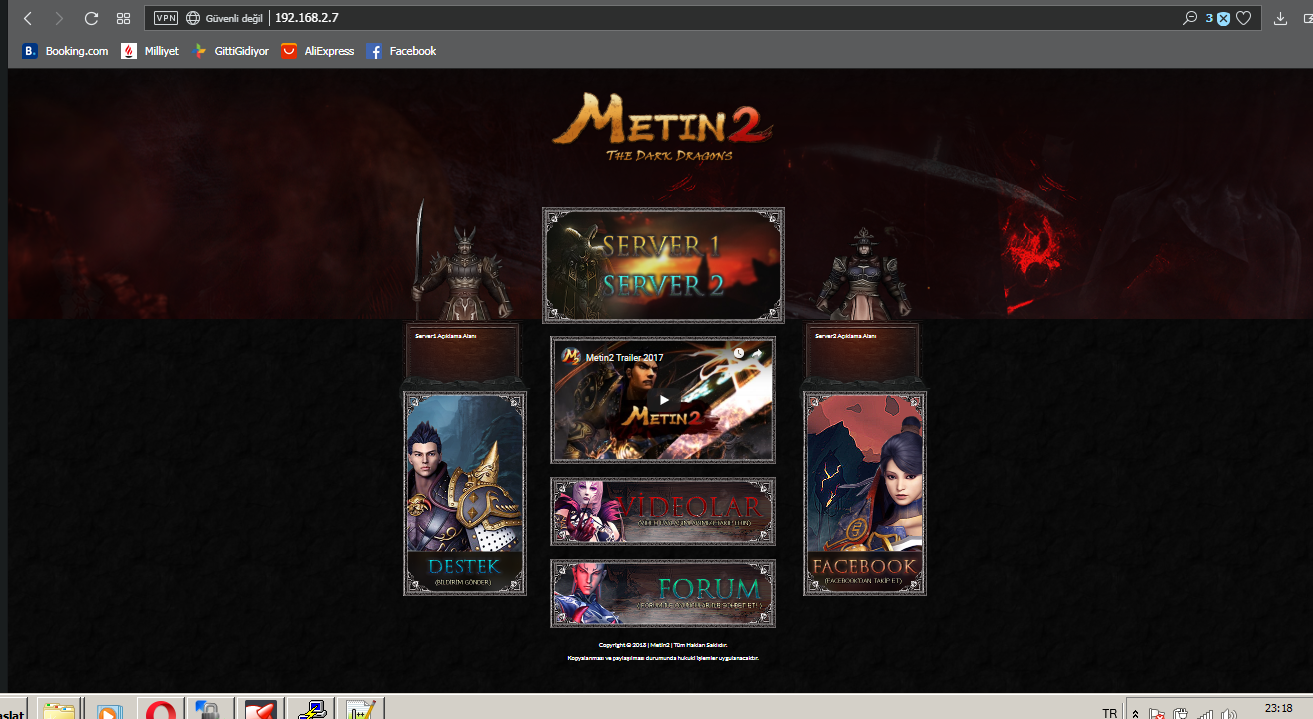Click the 23:18 taskbar clock
This screenshot has height=719, width=1313.
[1278, 708]
